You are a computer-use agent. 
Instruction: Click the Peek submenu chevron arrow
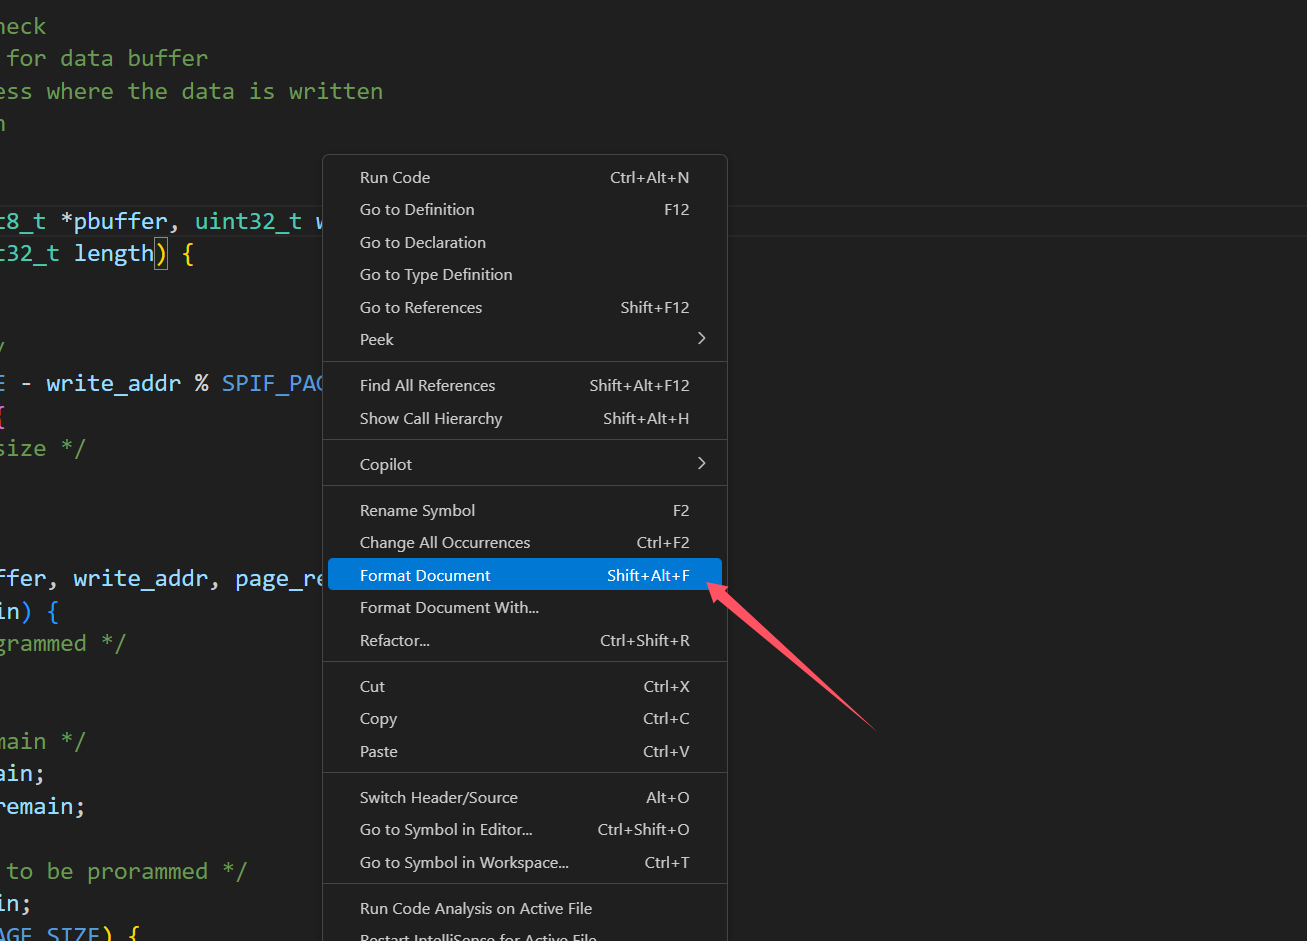tap(701, 339)
